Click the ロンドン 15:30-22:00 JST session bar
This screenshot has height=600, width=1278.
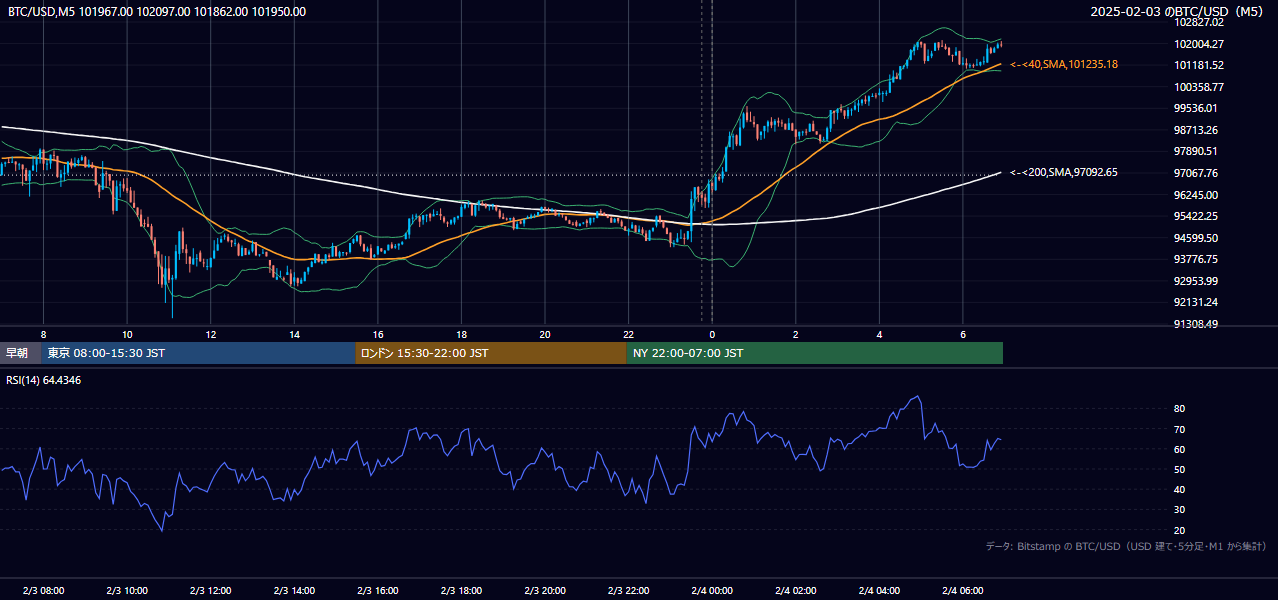[491, 353]
